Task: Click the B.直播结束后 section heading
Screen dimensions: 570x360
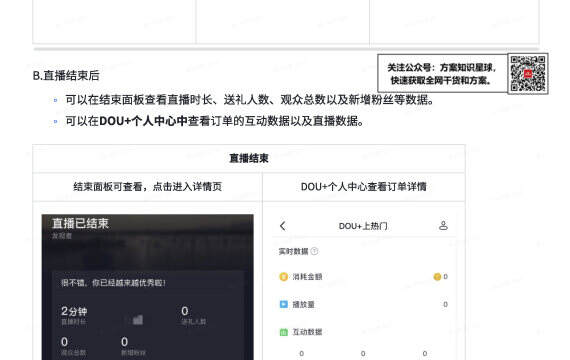Action: tap(66, 75)
